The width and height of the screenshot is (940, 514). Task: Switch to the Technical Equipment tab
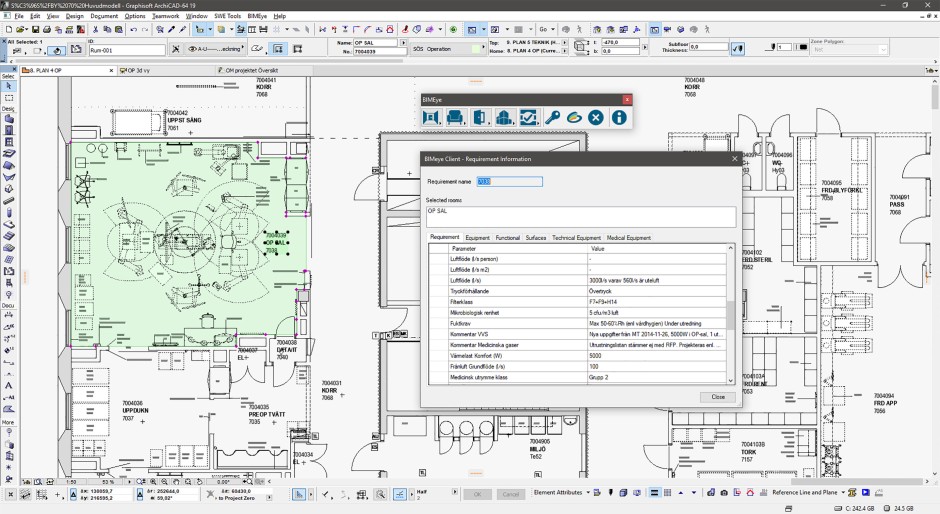576,238
